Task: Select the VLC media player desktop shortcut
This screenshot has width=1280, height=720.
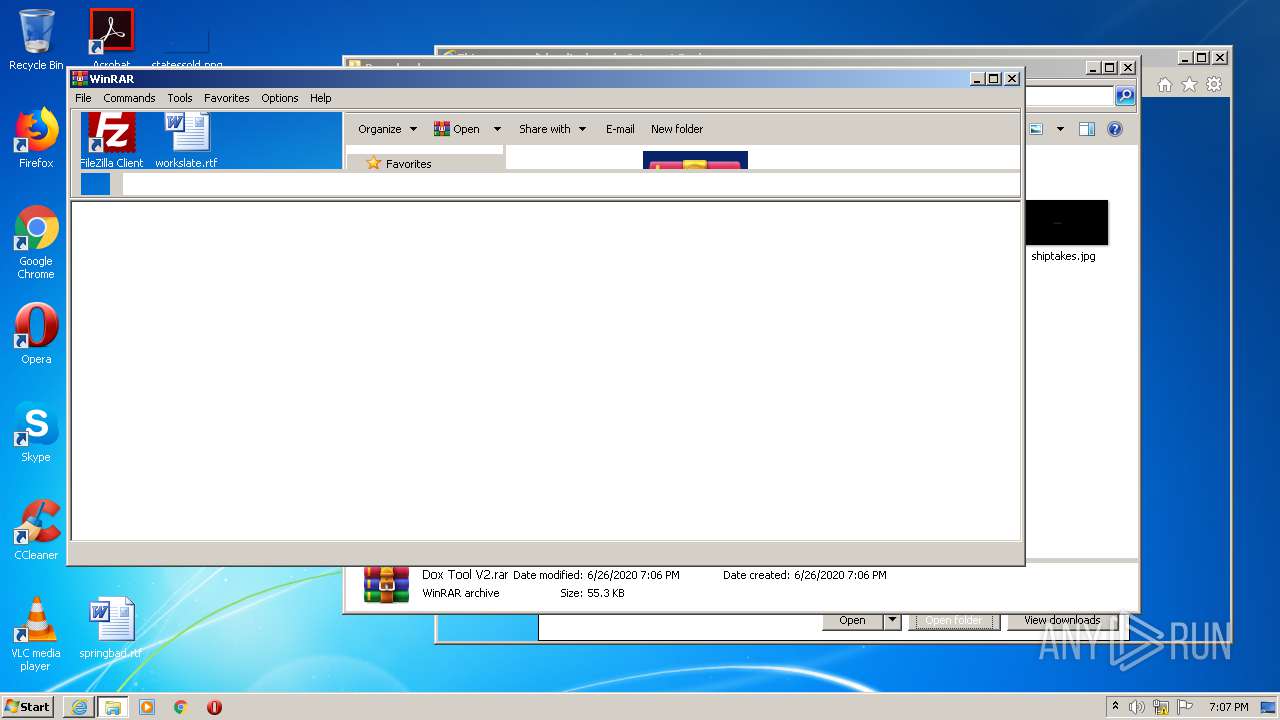Action: pos(36,634)
